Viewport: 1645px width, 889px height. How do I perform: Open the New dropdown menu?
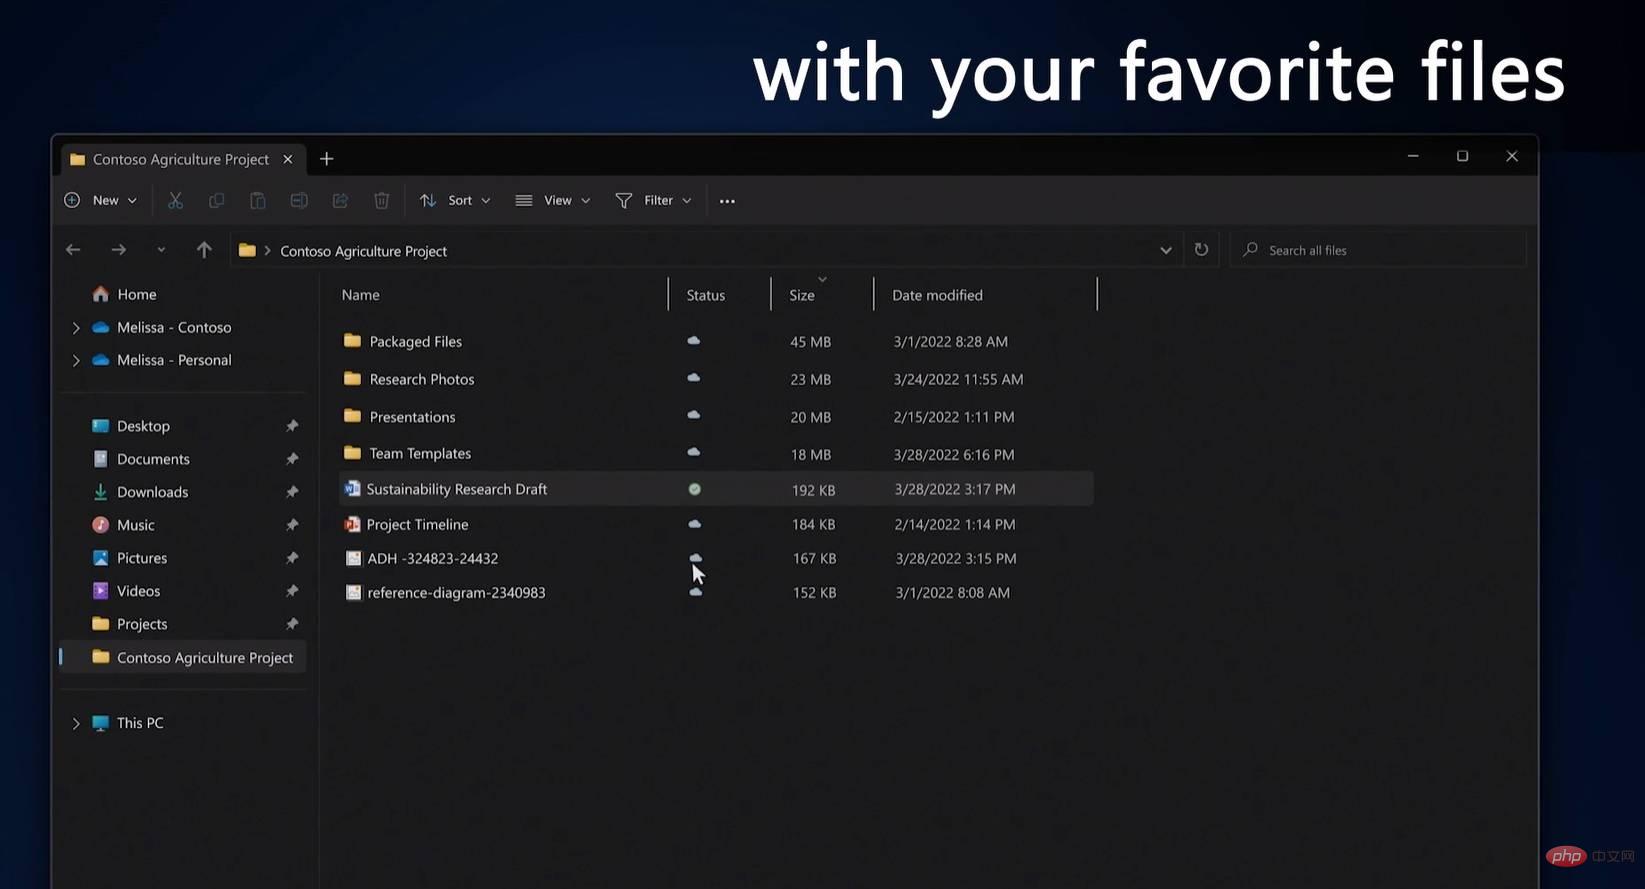101,201
